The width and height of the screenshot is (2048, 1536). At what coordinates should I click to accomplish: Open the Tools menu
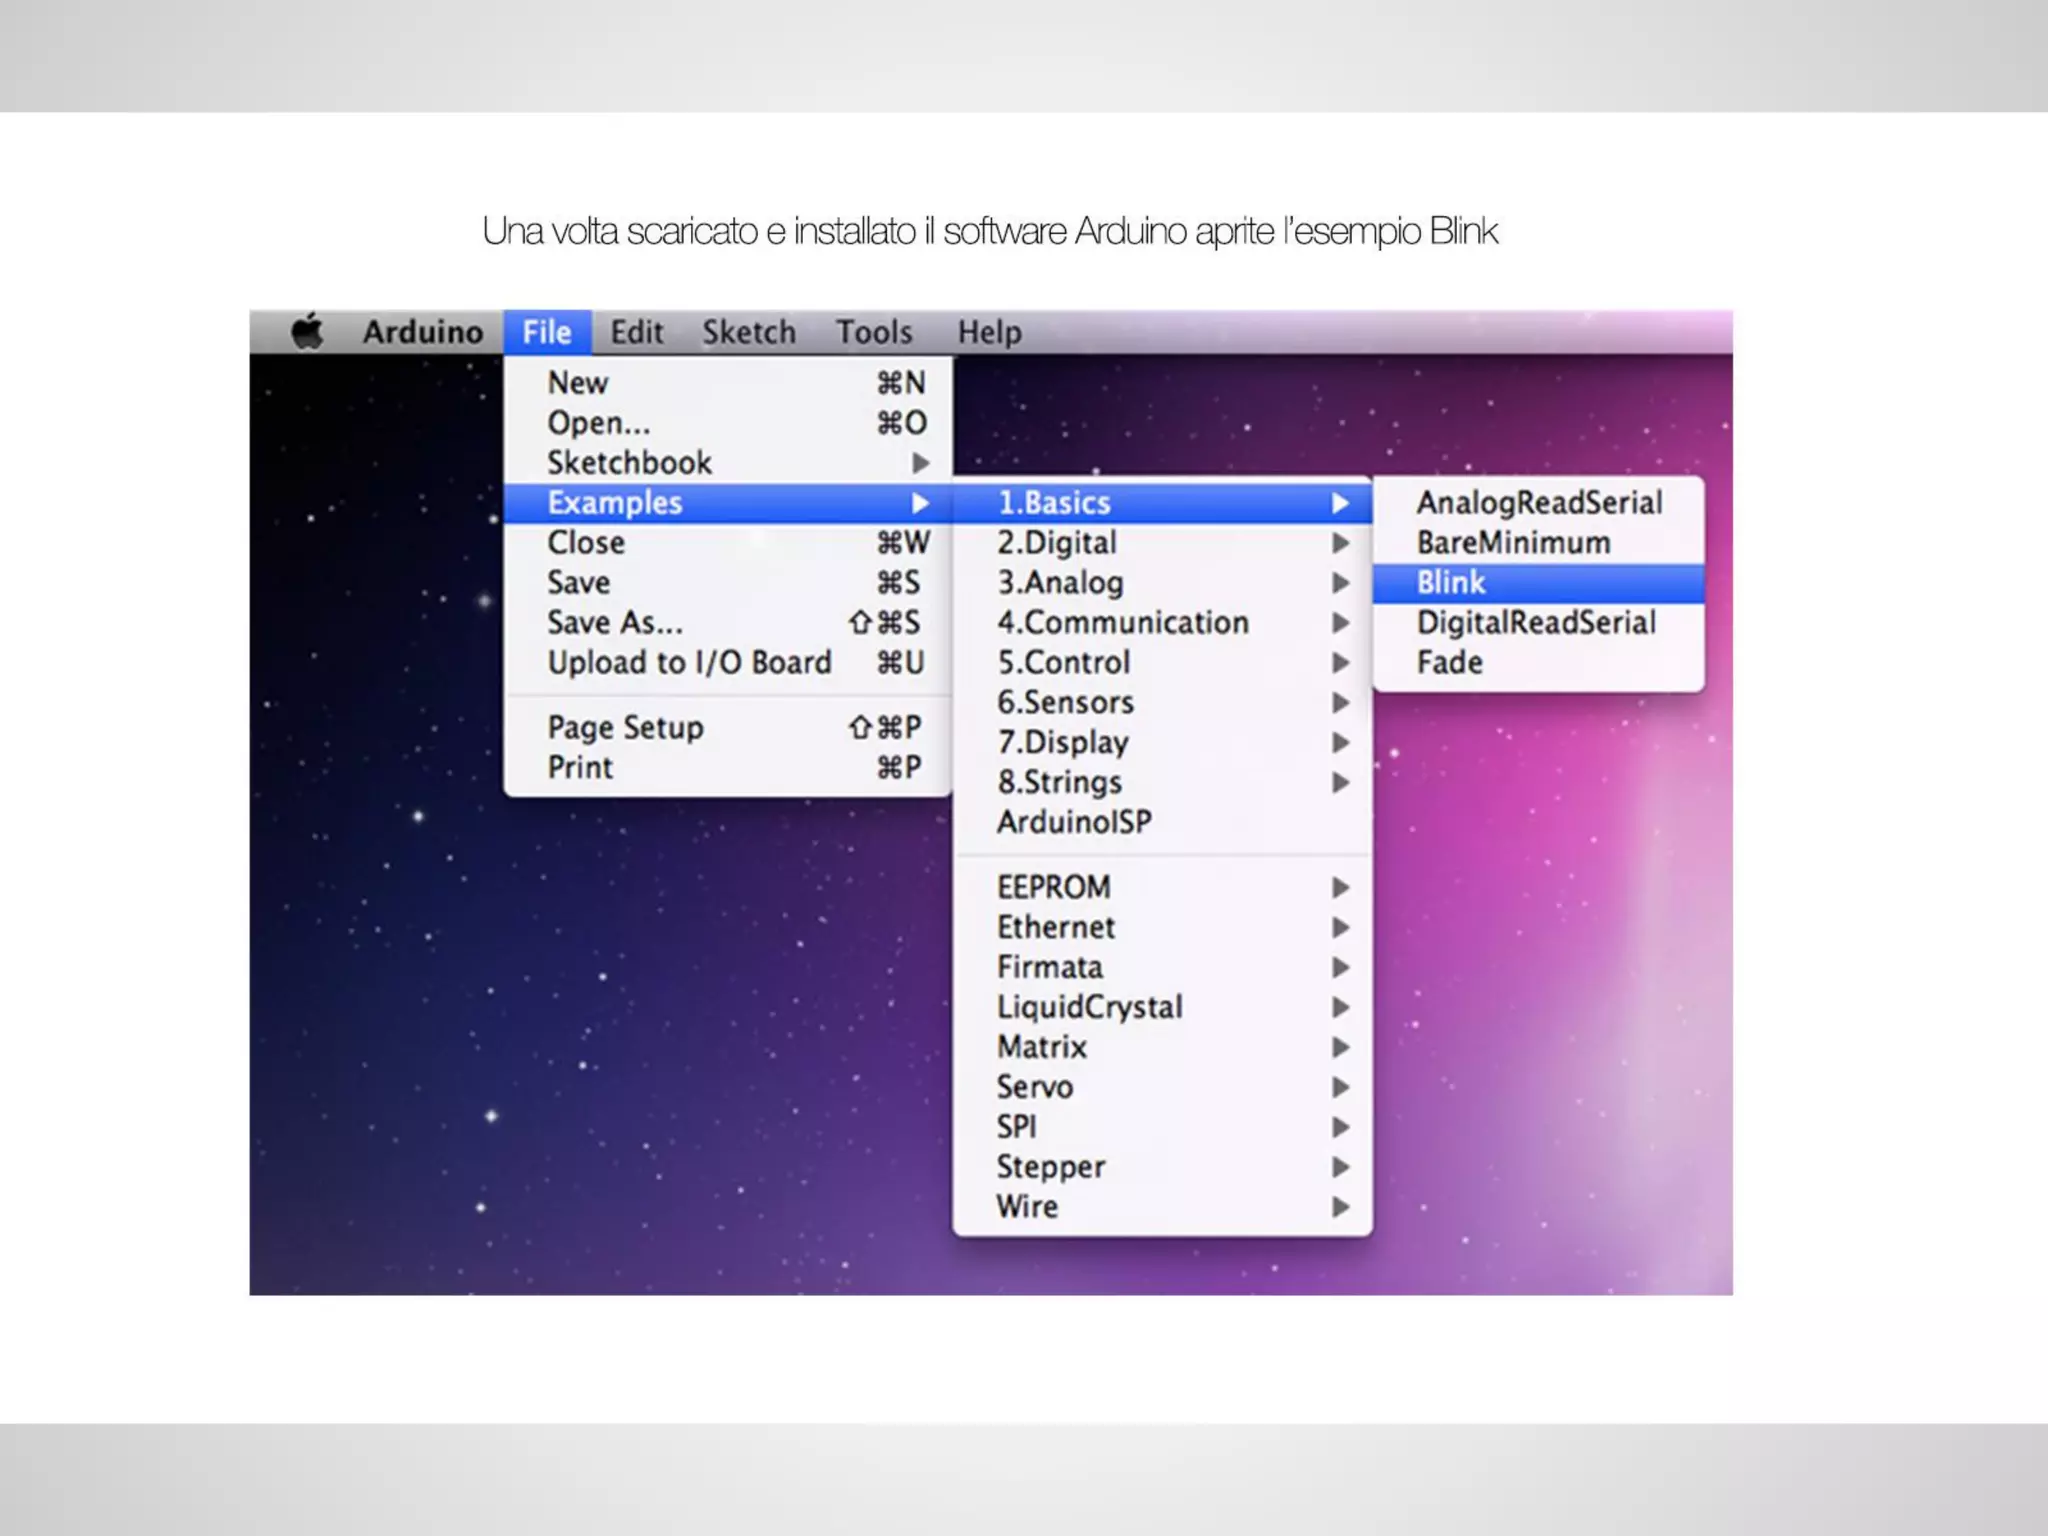pyautogui.click(x=875, y=332)
